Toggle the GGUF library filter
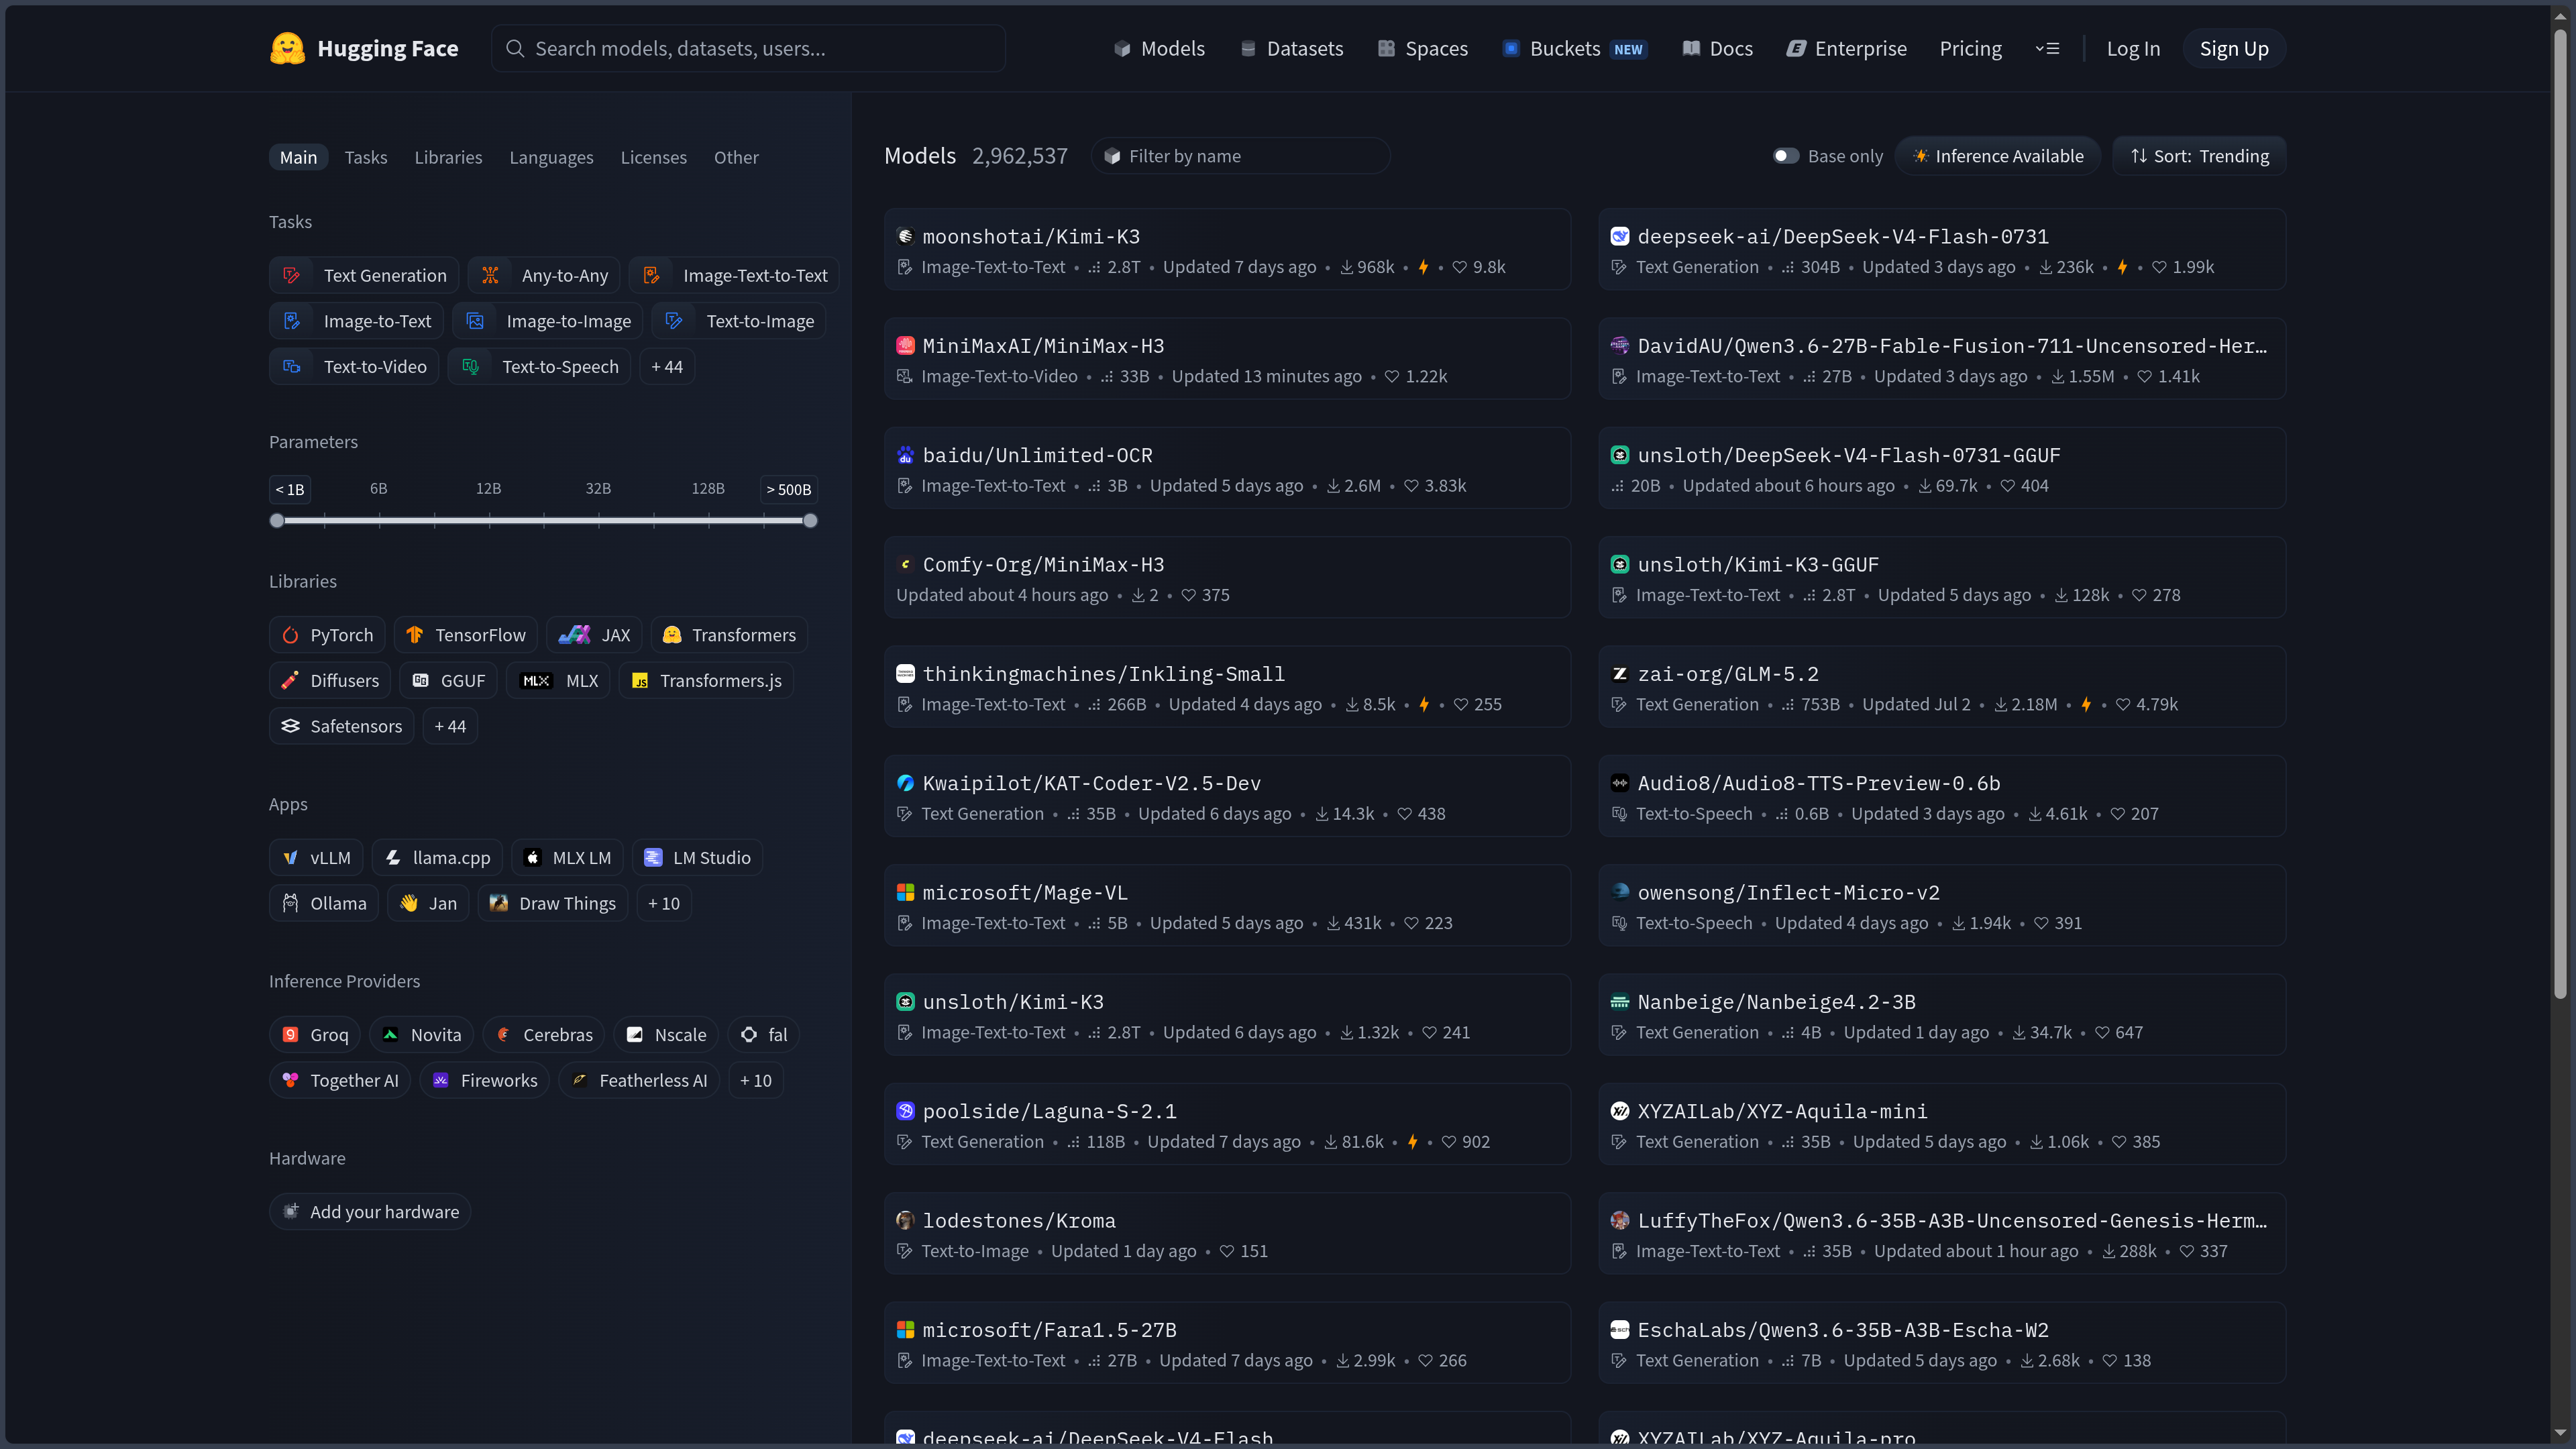2576x1449 pixels. click(x=448, y=681)
